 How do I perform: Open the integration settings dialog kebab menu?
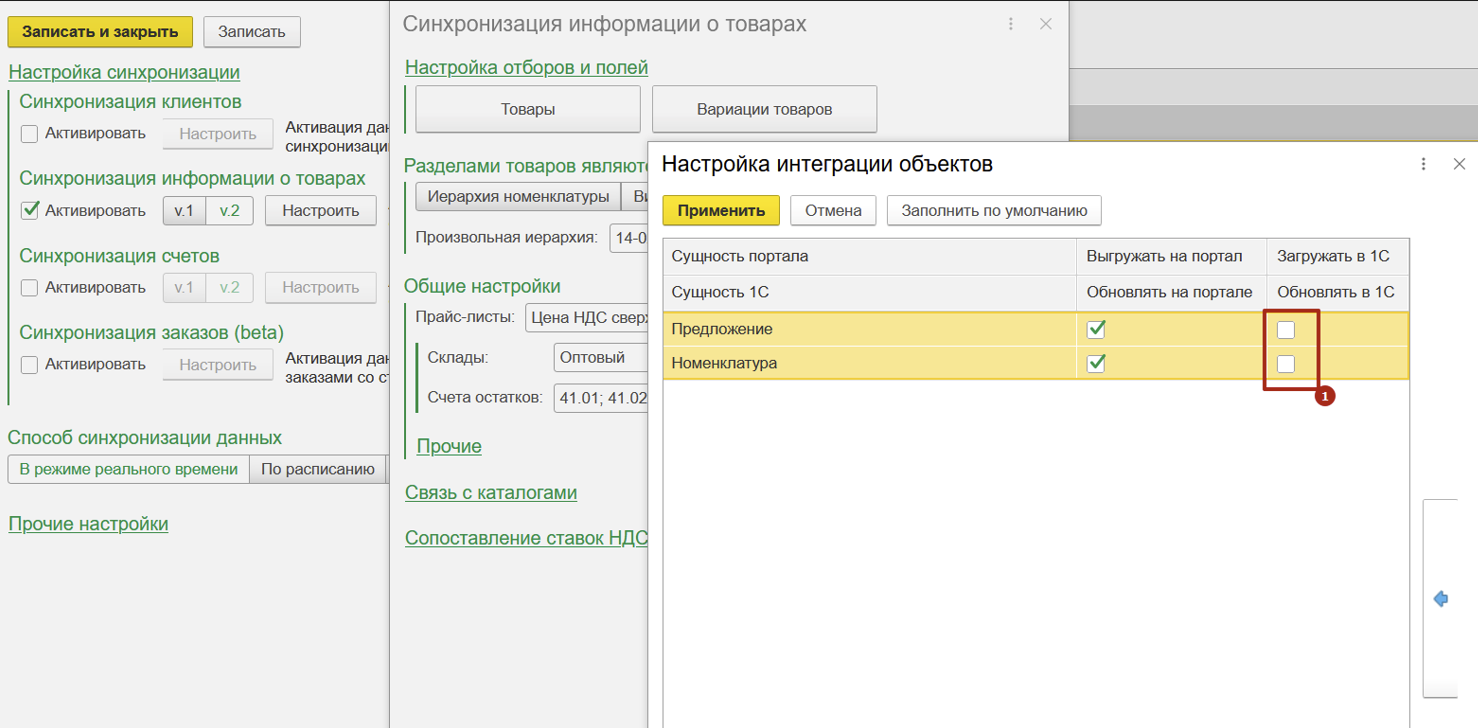1423,164
